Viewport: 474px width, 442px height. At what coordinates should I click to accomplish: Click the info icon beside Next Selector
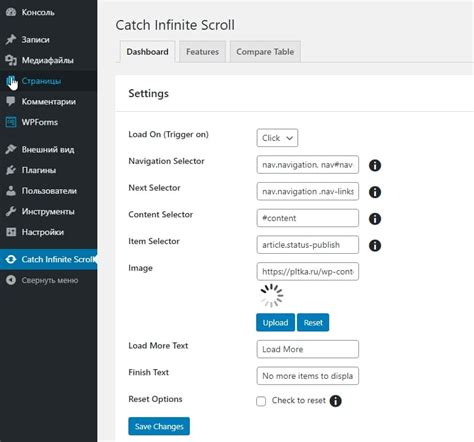[x=375, y=192]
